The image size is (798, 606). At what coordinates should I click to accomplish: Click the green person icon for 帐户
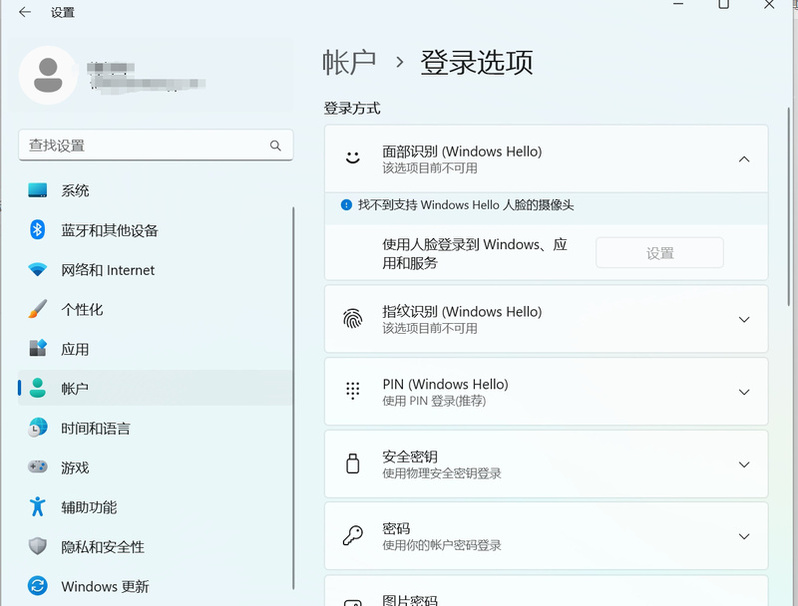(38, 388)
